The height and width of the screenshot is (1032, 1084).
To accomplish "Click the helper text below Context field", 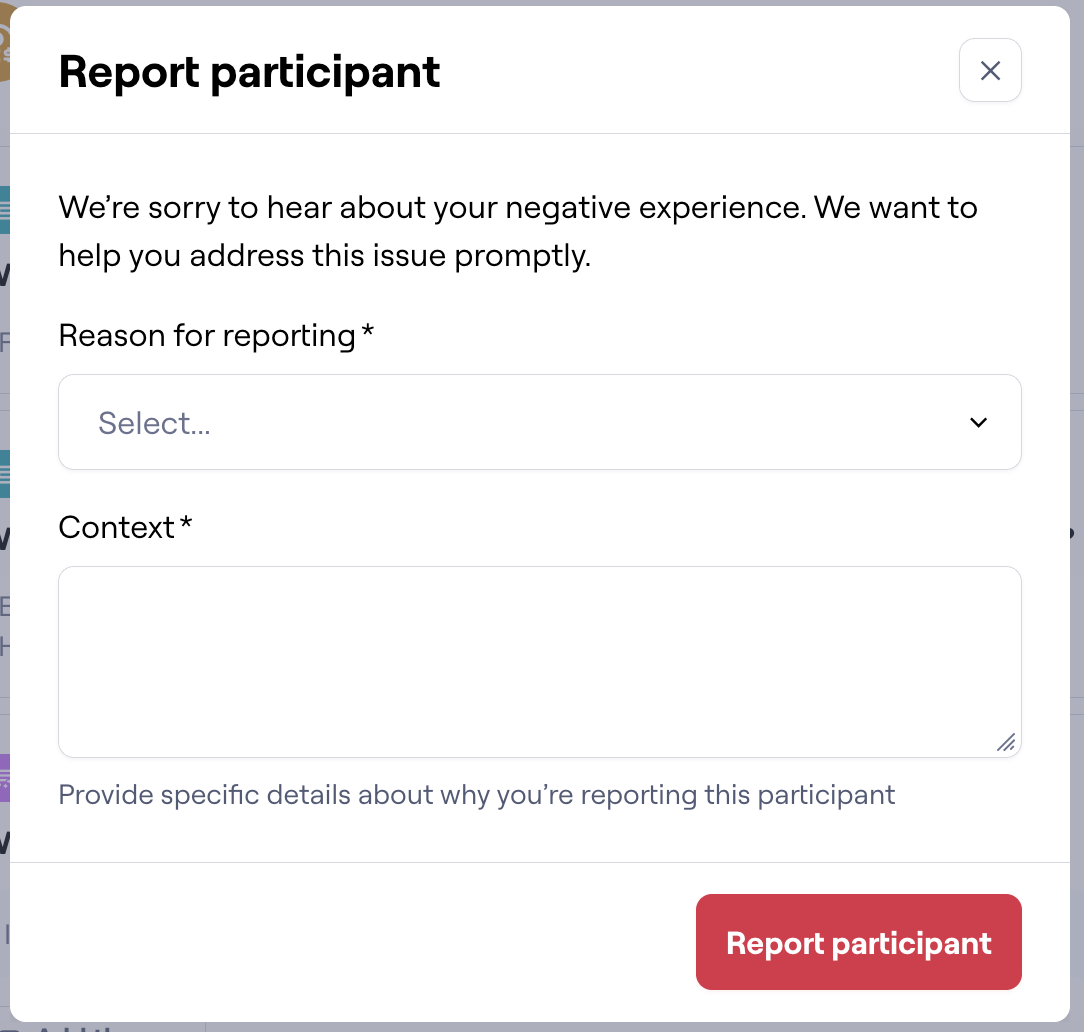I will [x=477, y=795].
